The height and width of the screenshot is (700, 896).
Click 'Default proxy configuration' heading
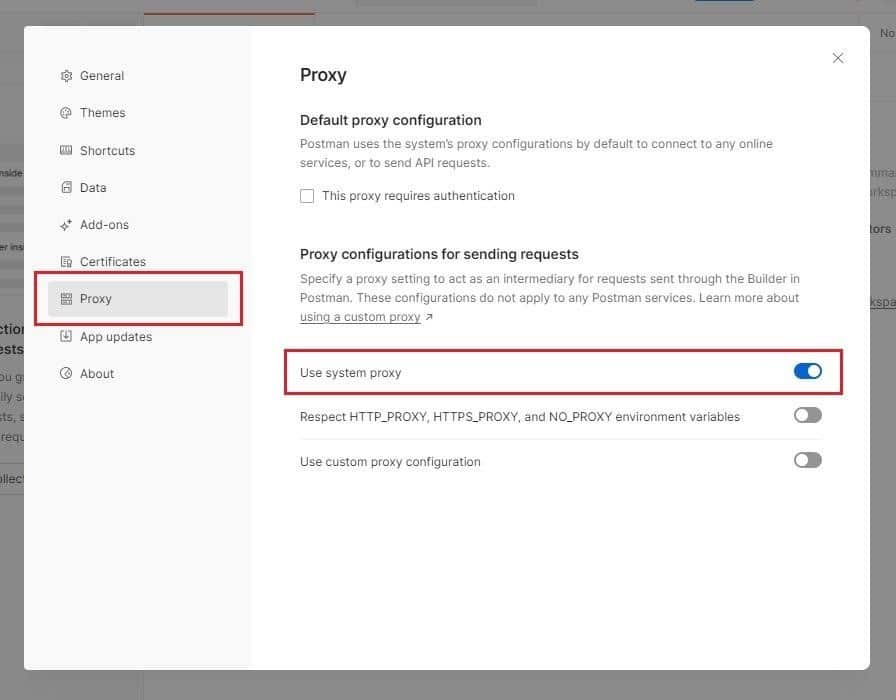(391, 120)
